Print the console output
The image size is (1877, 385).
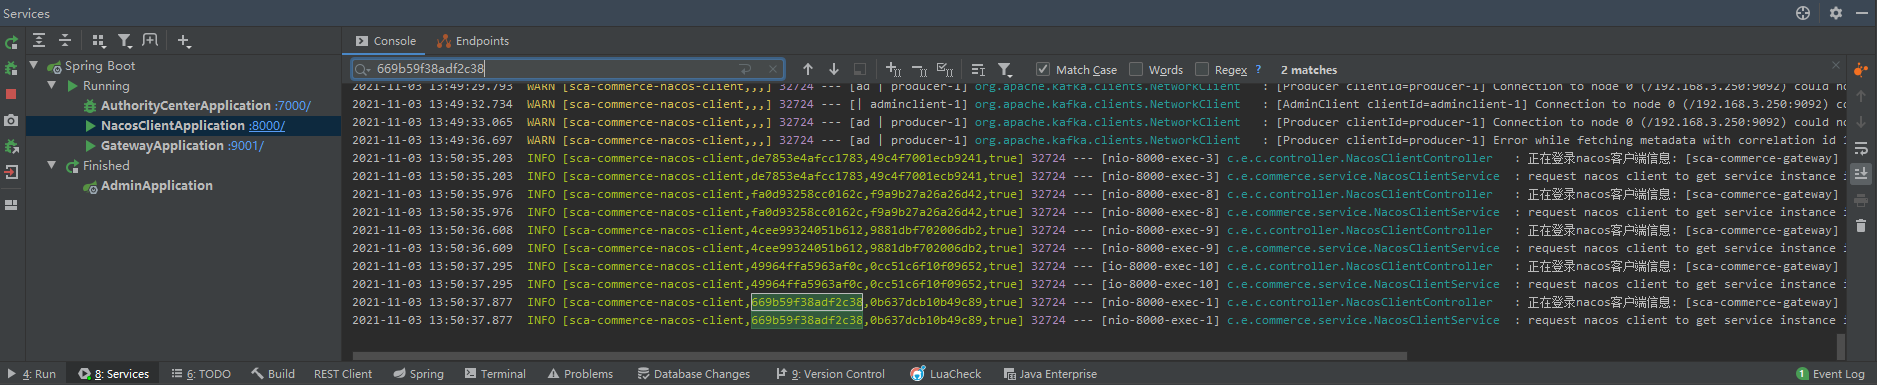[x=1861, y=200]
